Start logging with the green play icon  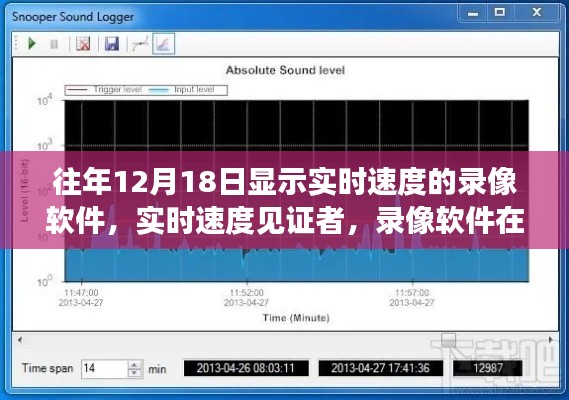click(x=32, y=44)
